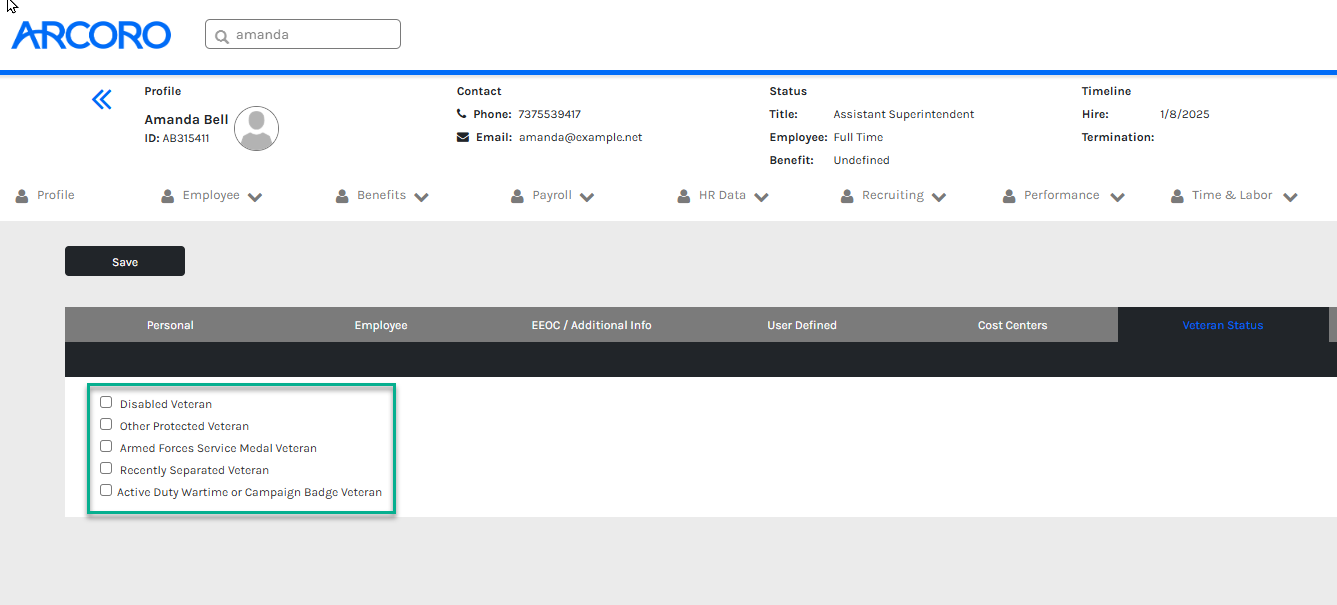
Task: Toggle Active Duty Wartime or Campaign Badge Veteran
Action: (106, 491)
